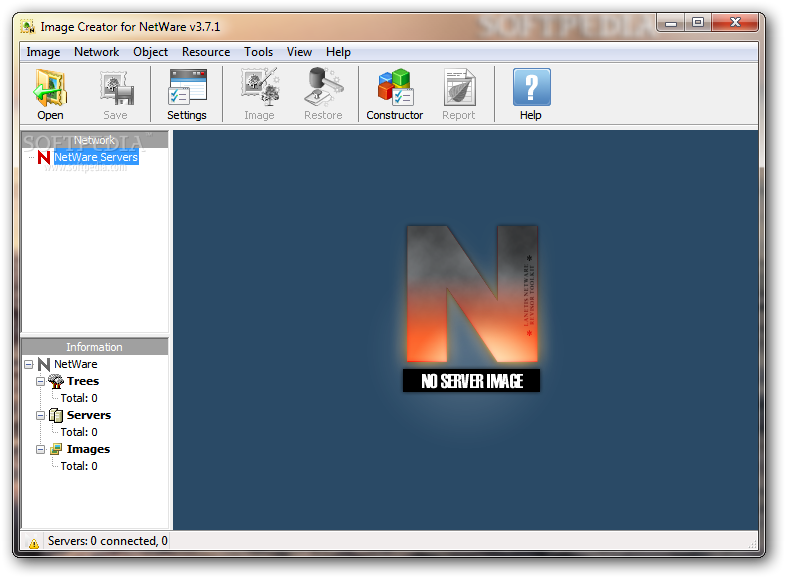Click 'Total: 0' under Servers
786x578 pixels.
79,433
